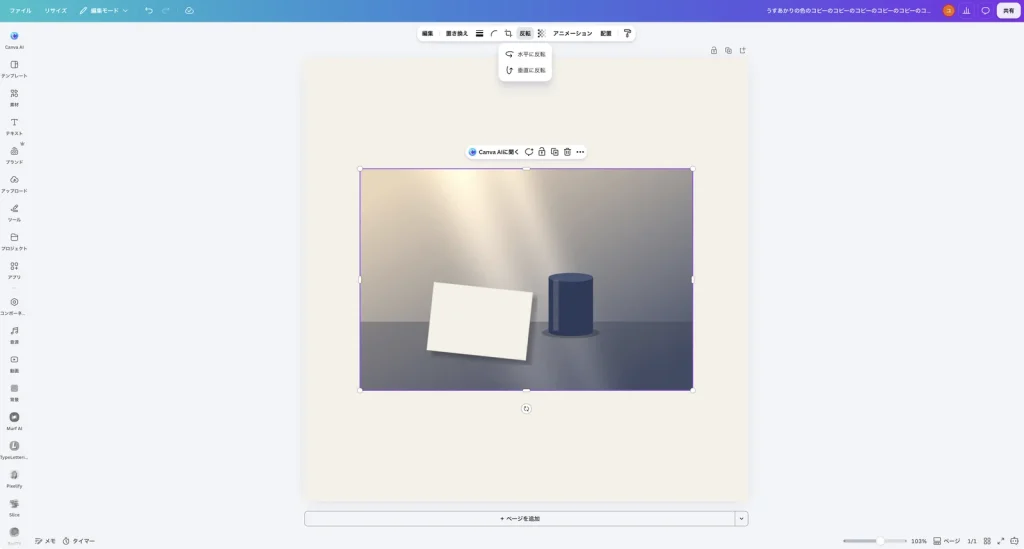Click the 103% zoom level value
The width and height of the screenshot is (1024, 549).
coord(919,541)
